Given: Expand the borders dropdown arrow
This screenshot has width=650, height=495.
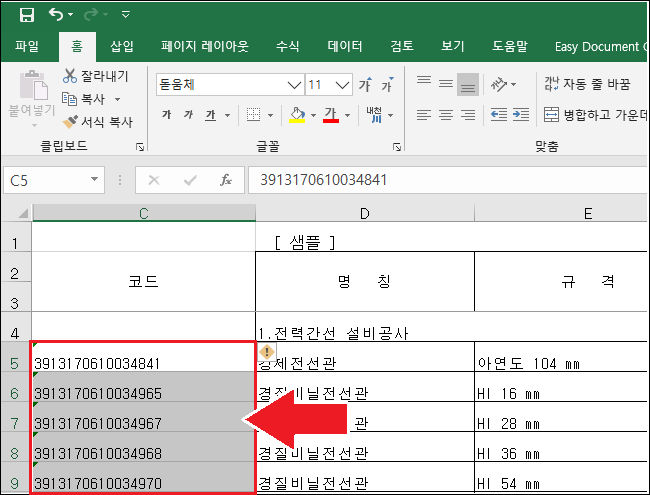Looking at the screenshot, I should pos(271,115).
